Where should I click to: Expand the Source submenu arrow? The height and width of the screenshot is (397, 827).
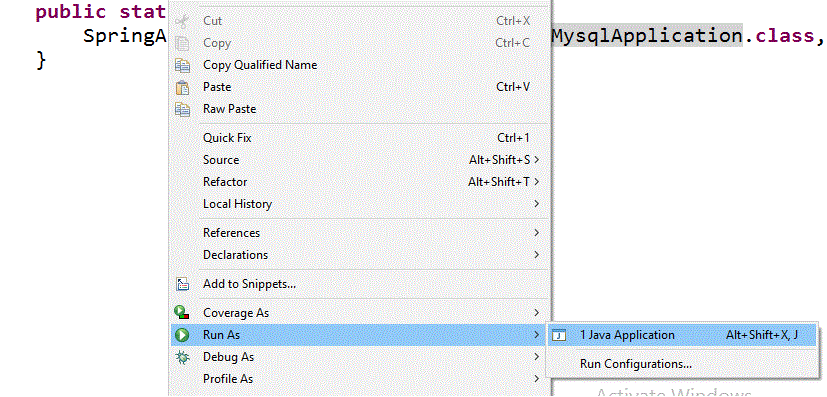[536, 160]
